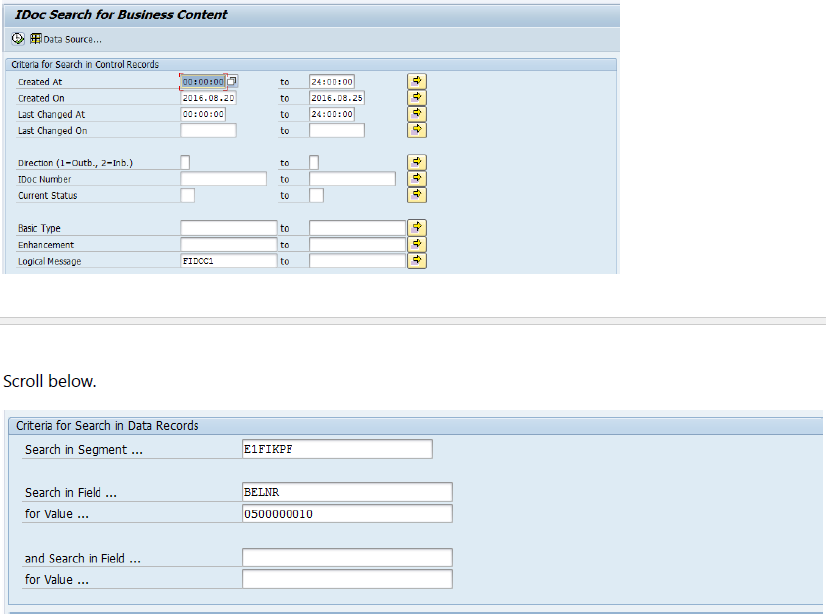Open multiple selection for Last Changed At
This screenshot has height=616, width=826.
[x=417, y=114]
